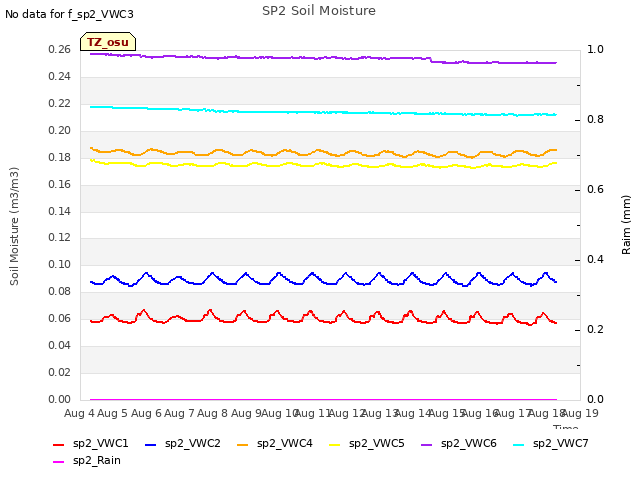The image size is (640, 480).
Task: Select the sp2_VWC2 legend entry
Action: [x=183, y=444]
